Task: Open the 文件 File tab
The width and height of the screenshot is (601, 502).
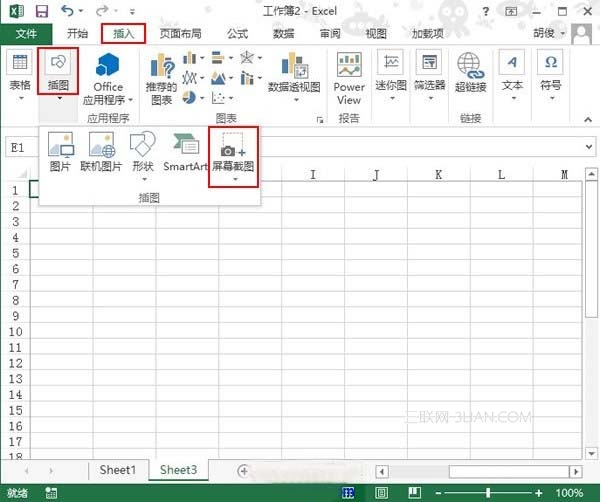Action: pos(26,34)
